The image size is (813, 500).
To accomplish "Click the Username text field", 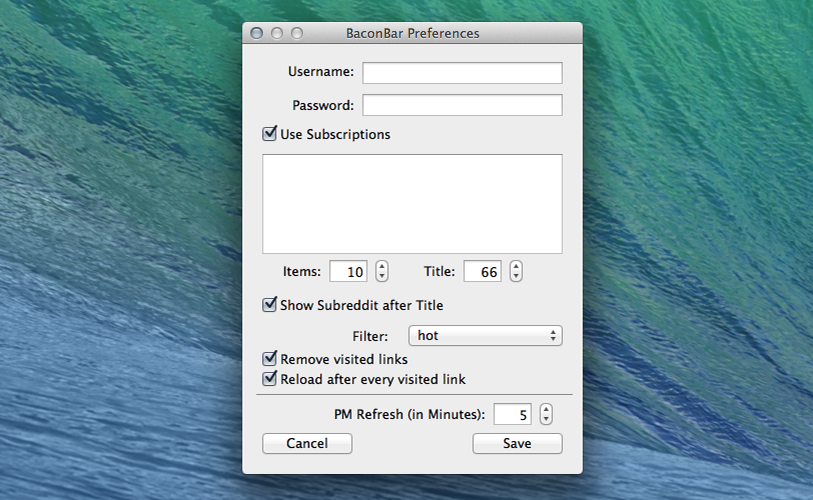I will [x=462, y=73].
